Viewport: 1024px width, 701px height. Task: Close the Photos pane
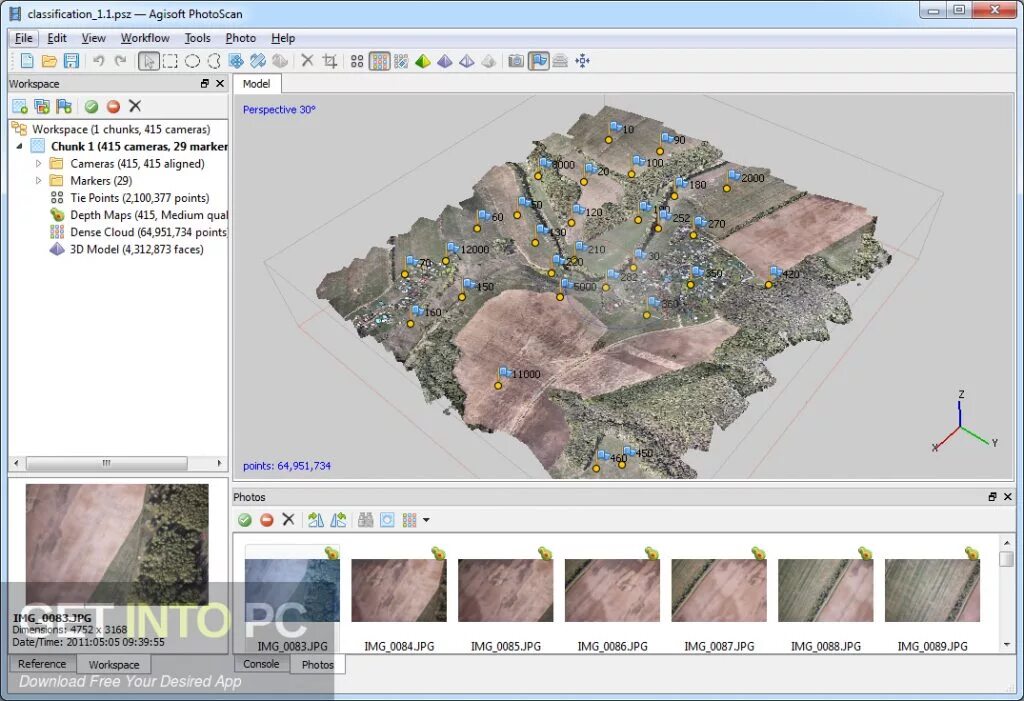[1008, 497]
